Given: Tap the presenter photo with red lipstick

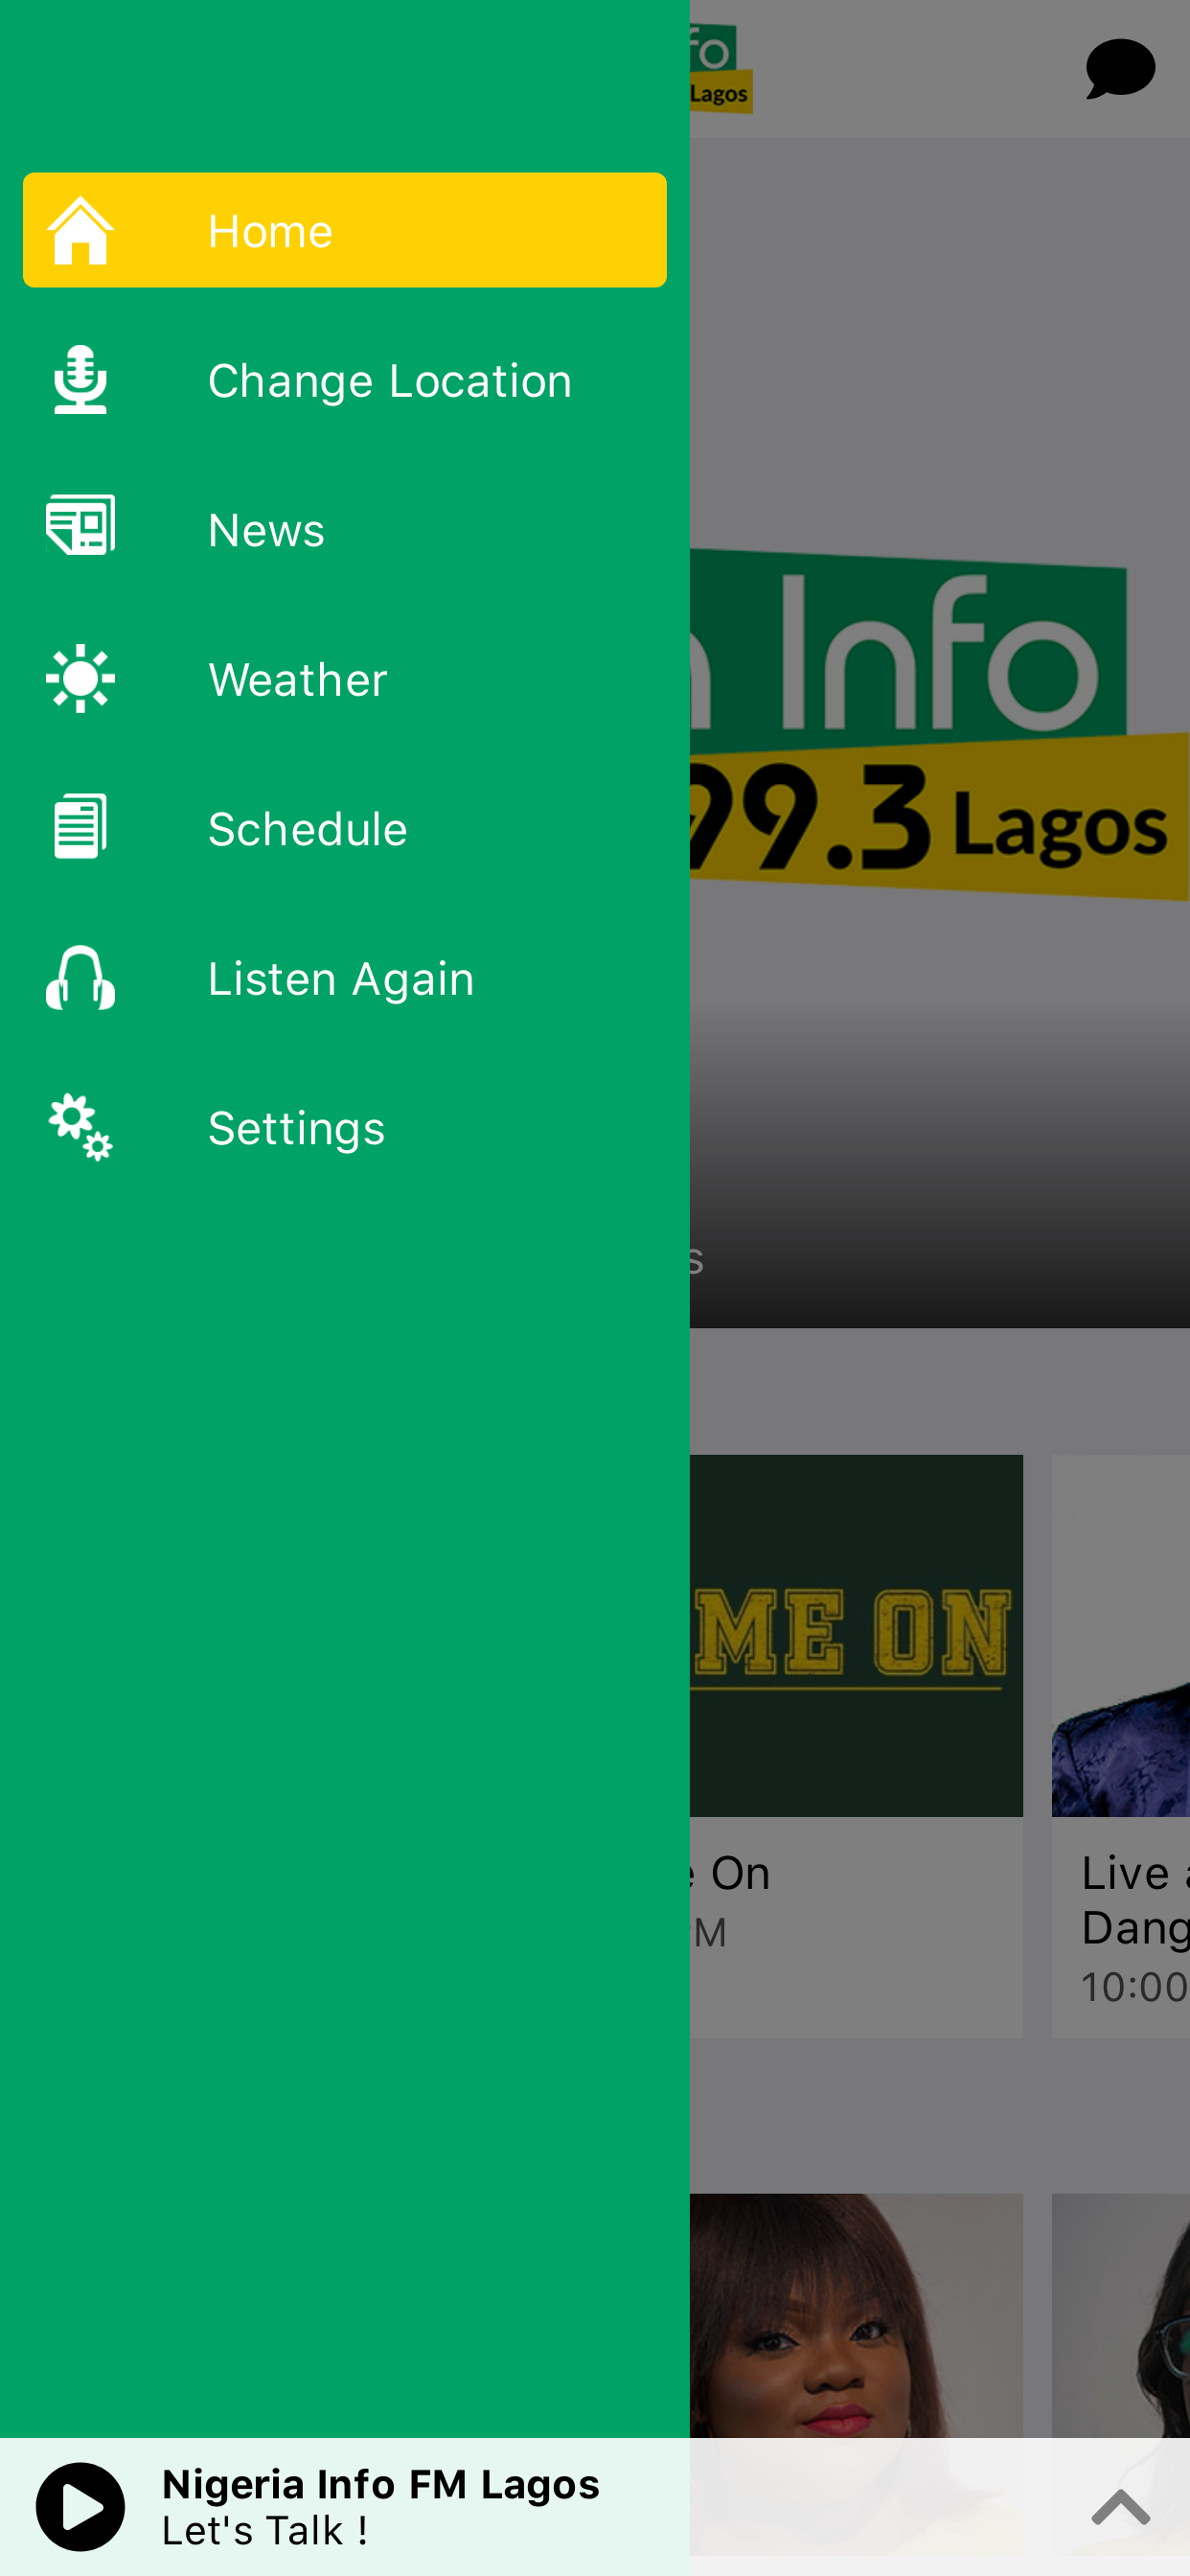Looking at the screenshot, I should point(856,2315).
